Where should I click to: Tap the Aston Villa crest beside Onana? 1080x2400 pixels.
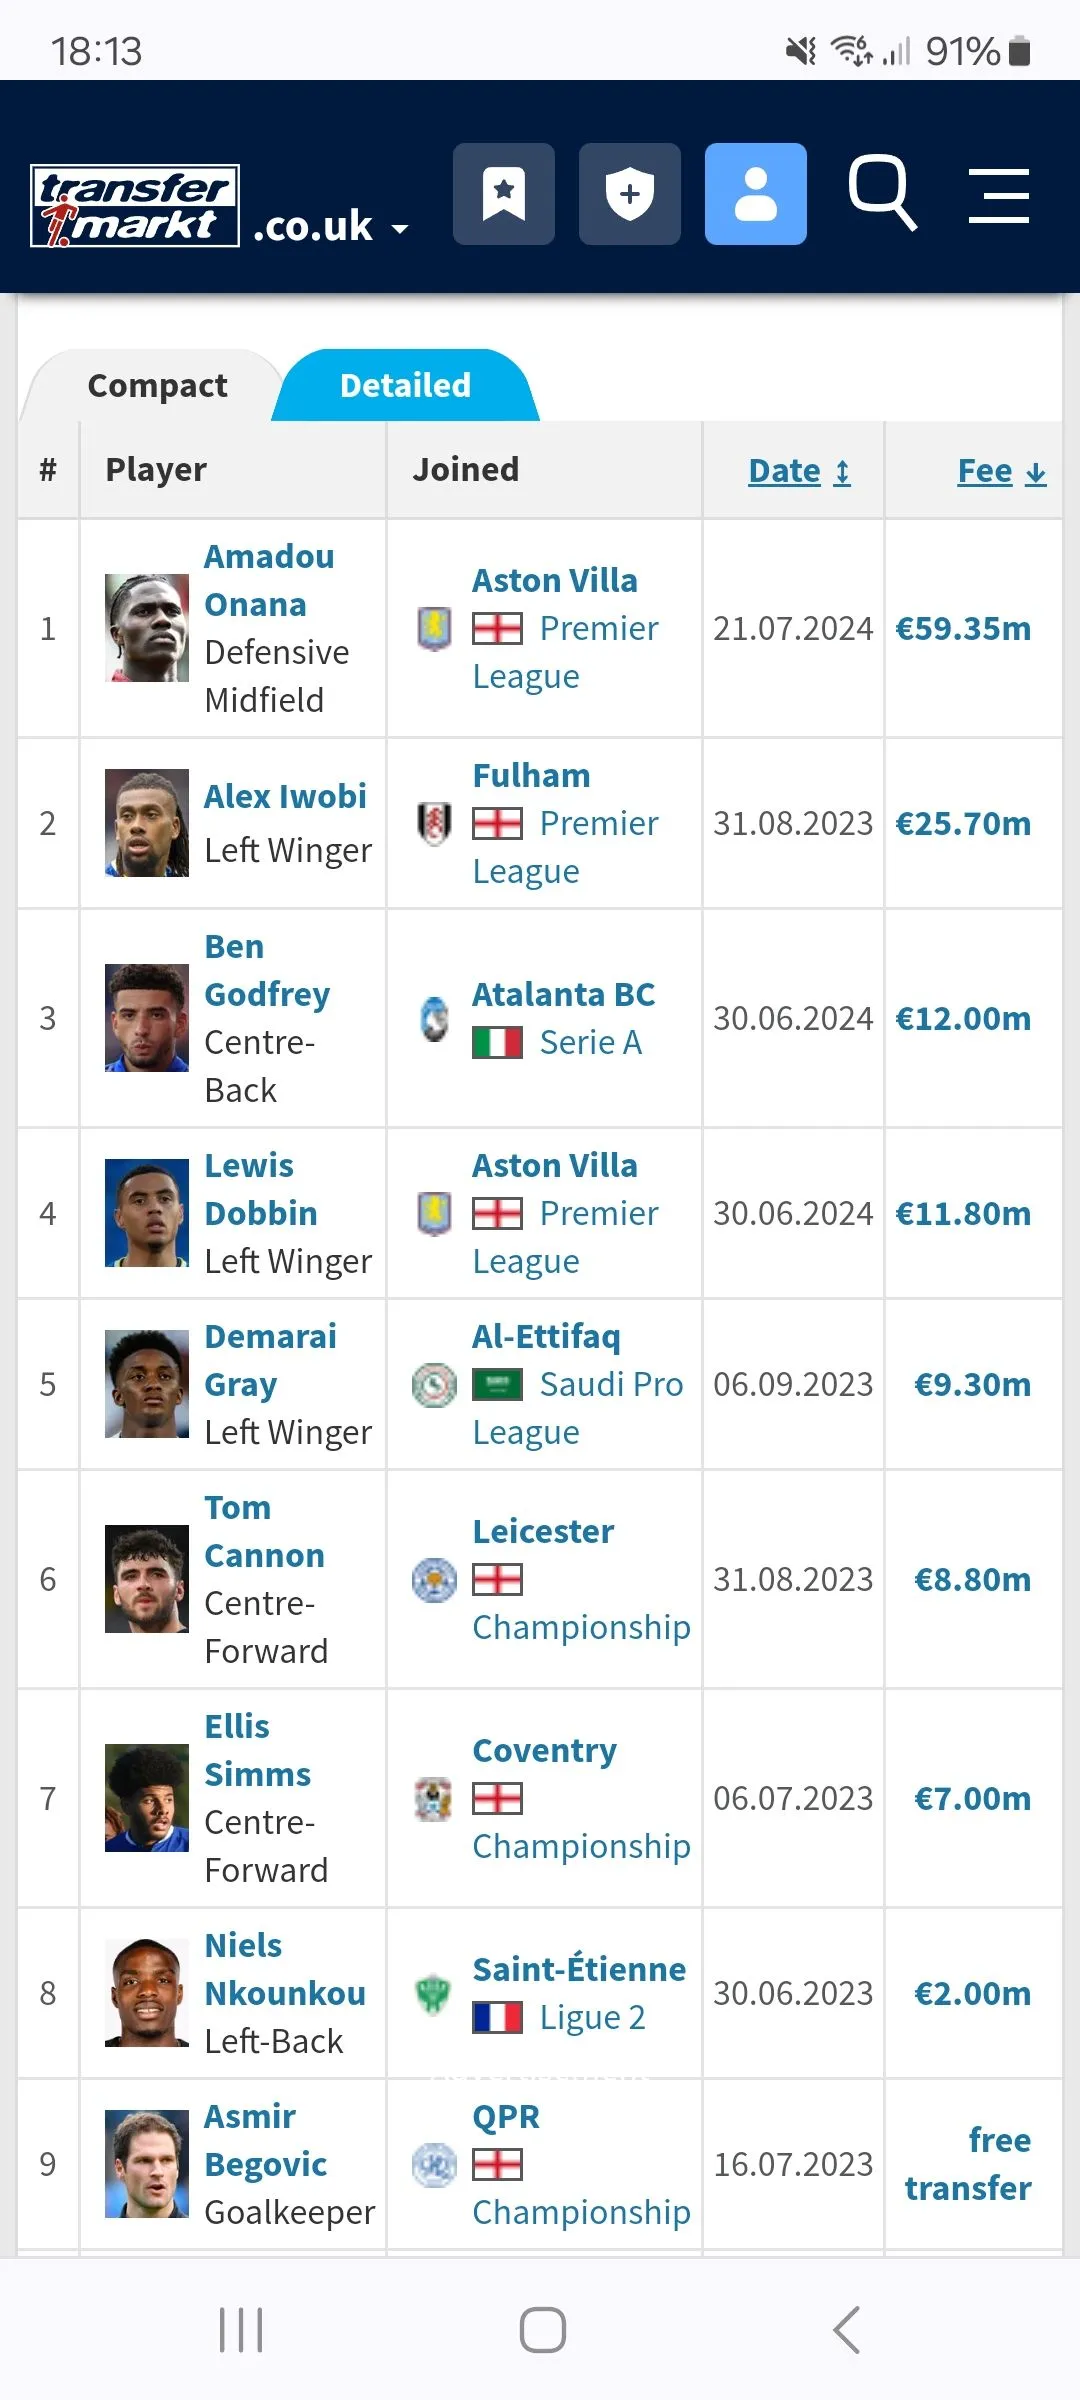(x=434, y=629)
